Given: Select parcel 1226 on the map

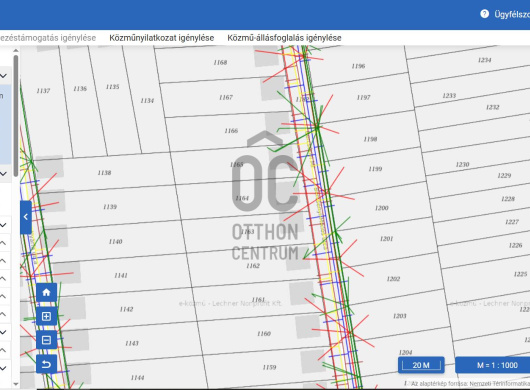Looking at the screenshot, I should [x=515, y=245].
